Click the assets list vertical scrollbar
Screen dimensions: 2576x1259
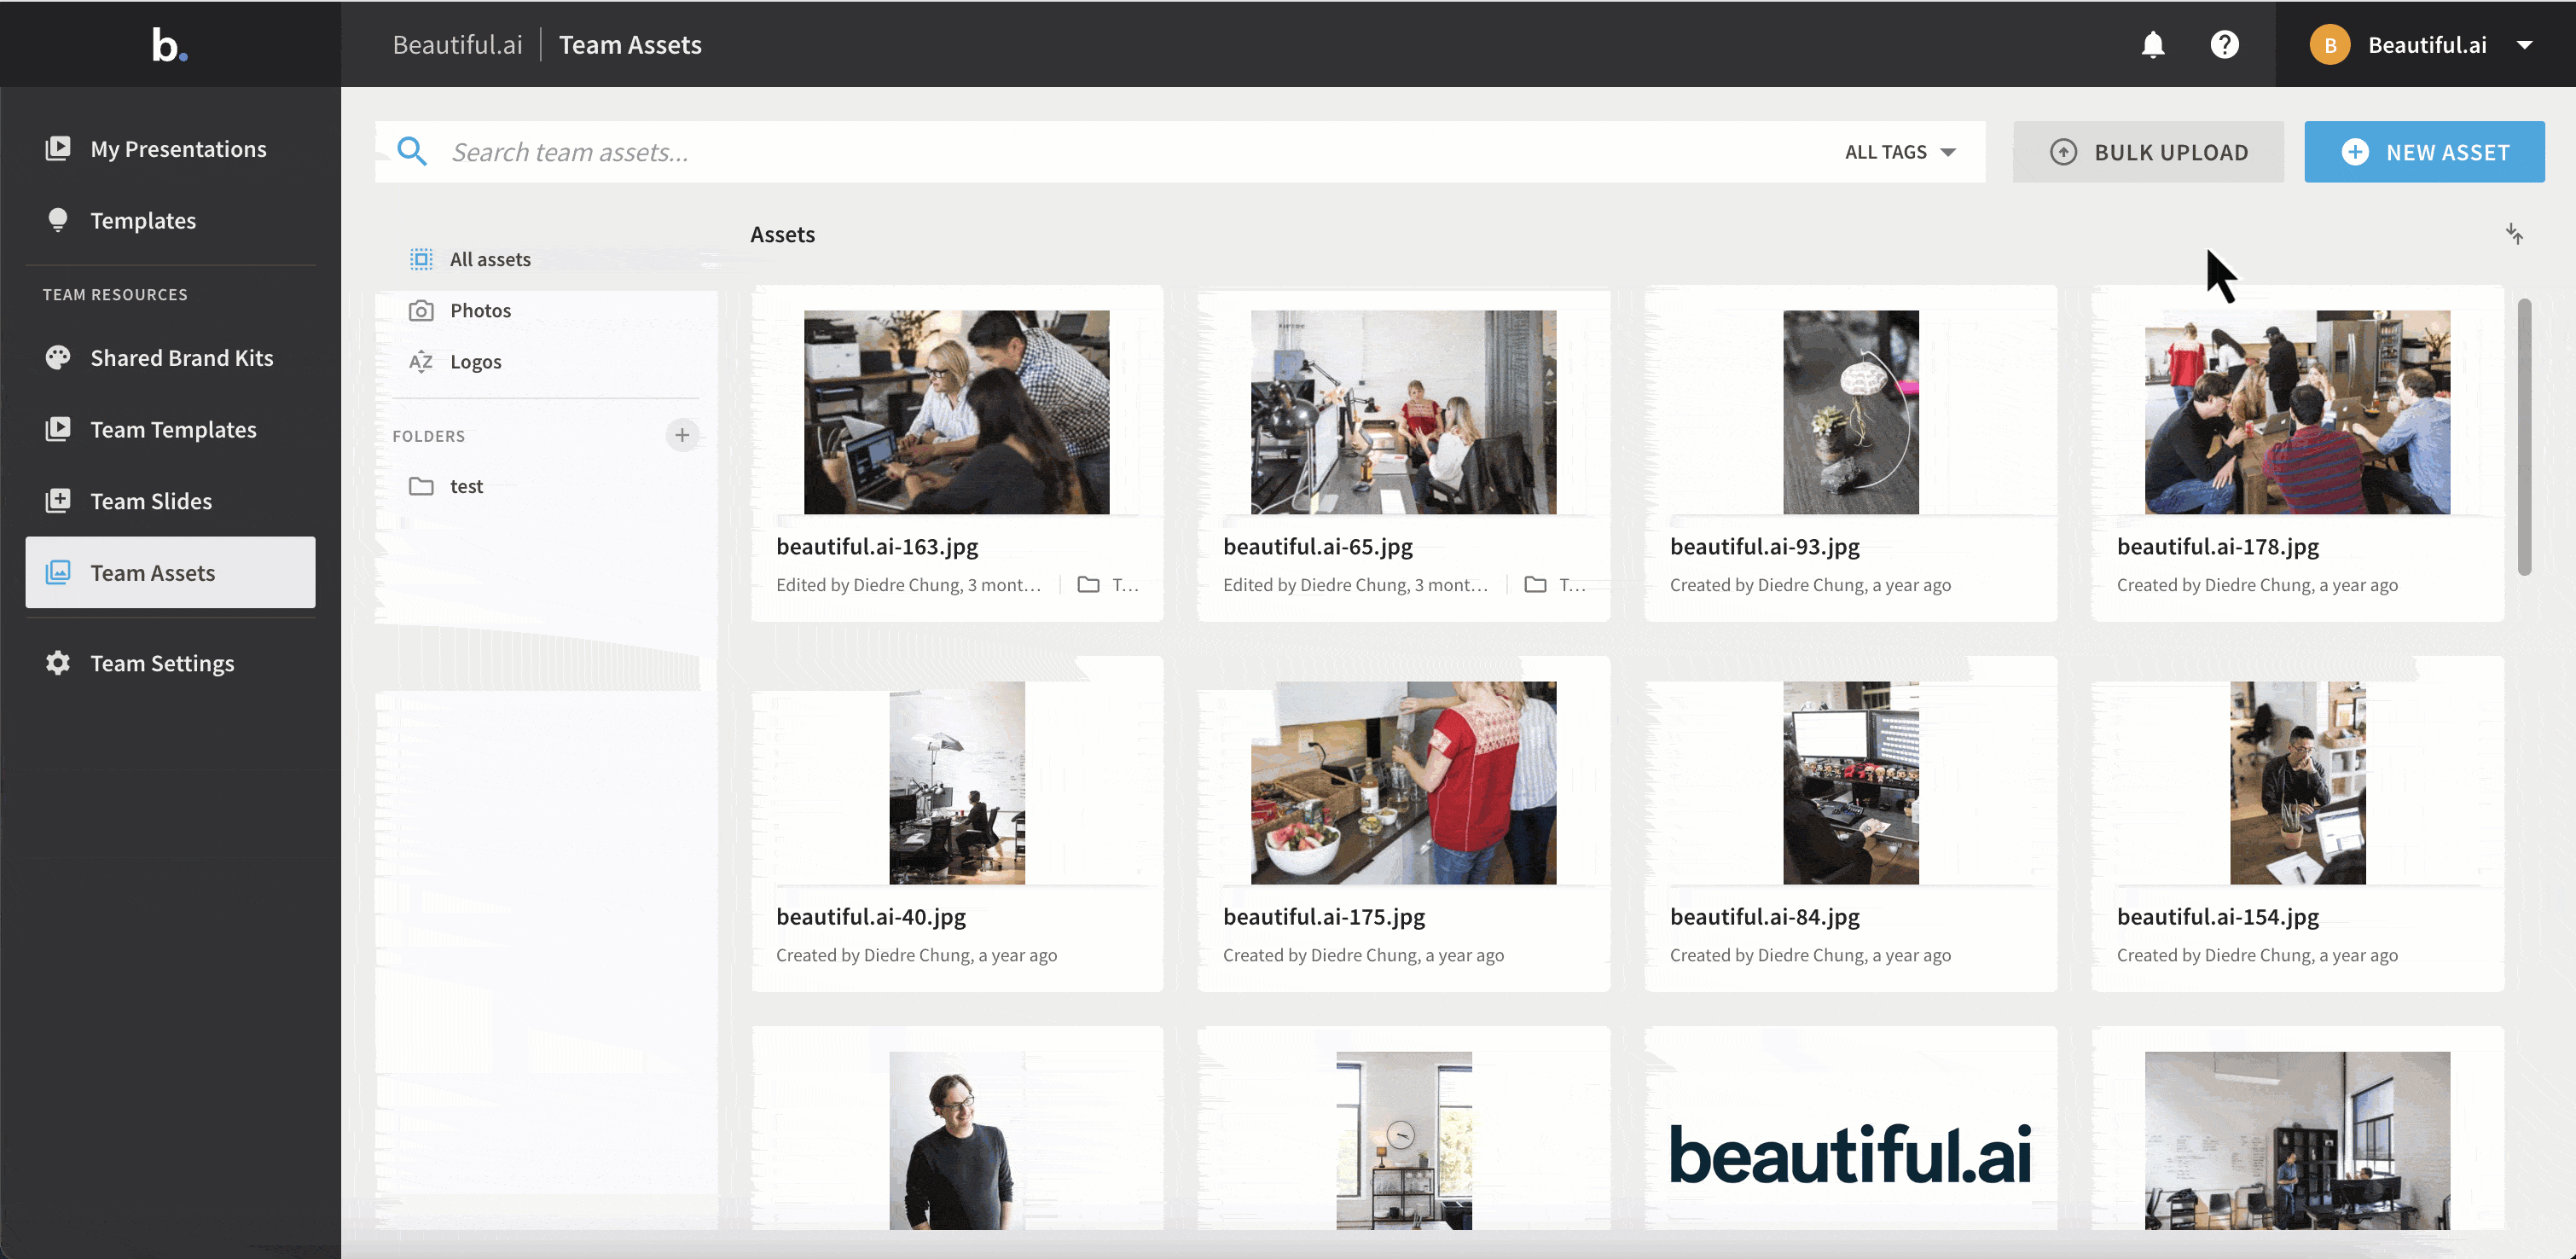tap(2524, 437)
